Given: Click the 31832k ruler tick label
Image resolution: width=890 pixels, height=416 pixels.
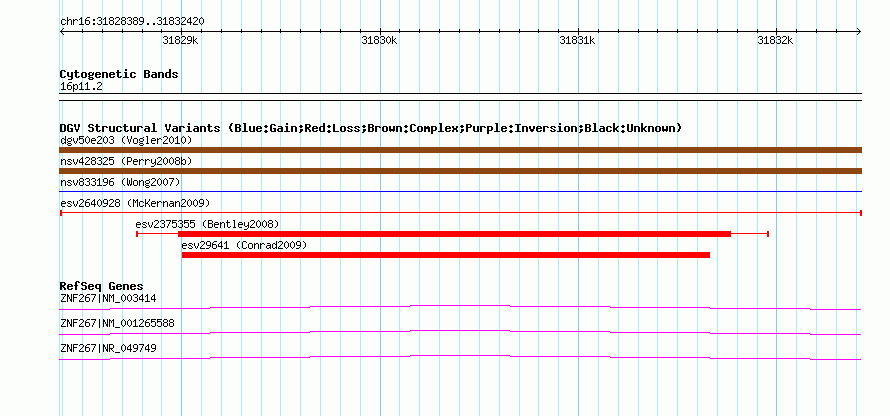Looking at the screenshot, I should (x=775, y=40).
